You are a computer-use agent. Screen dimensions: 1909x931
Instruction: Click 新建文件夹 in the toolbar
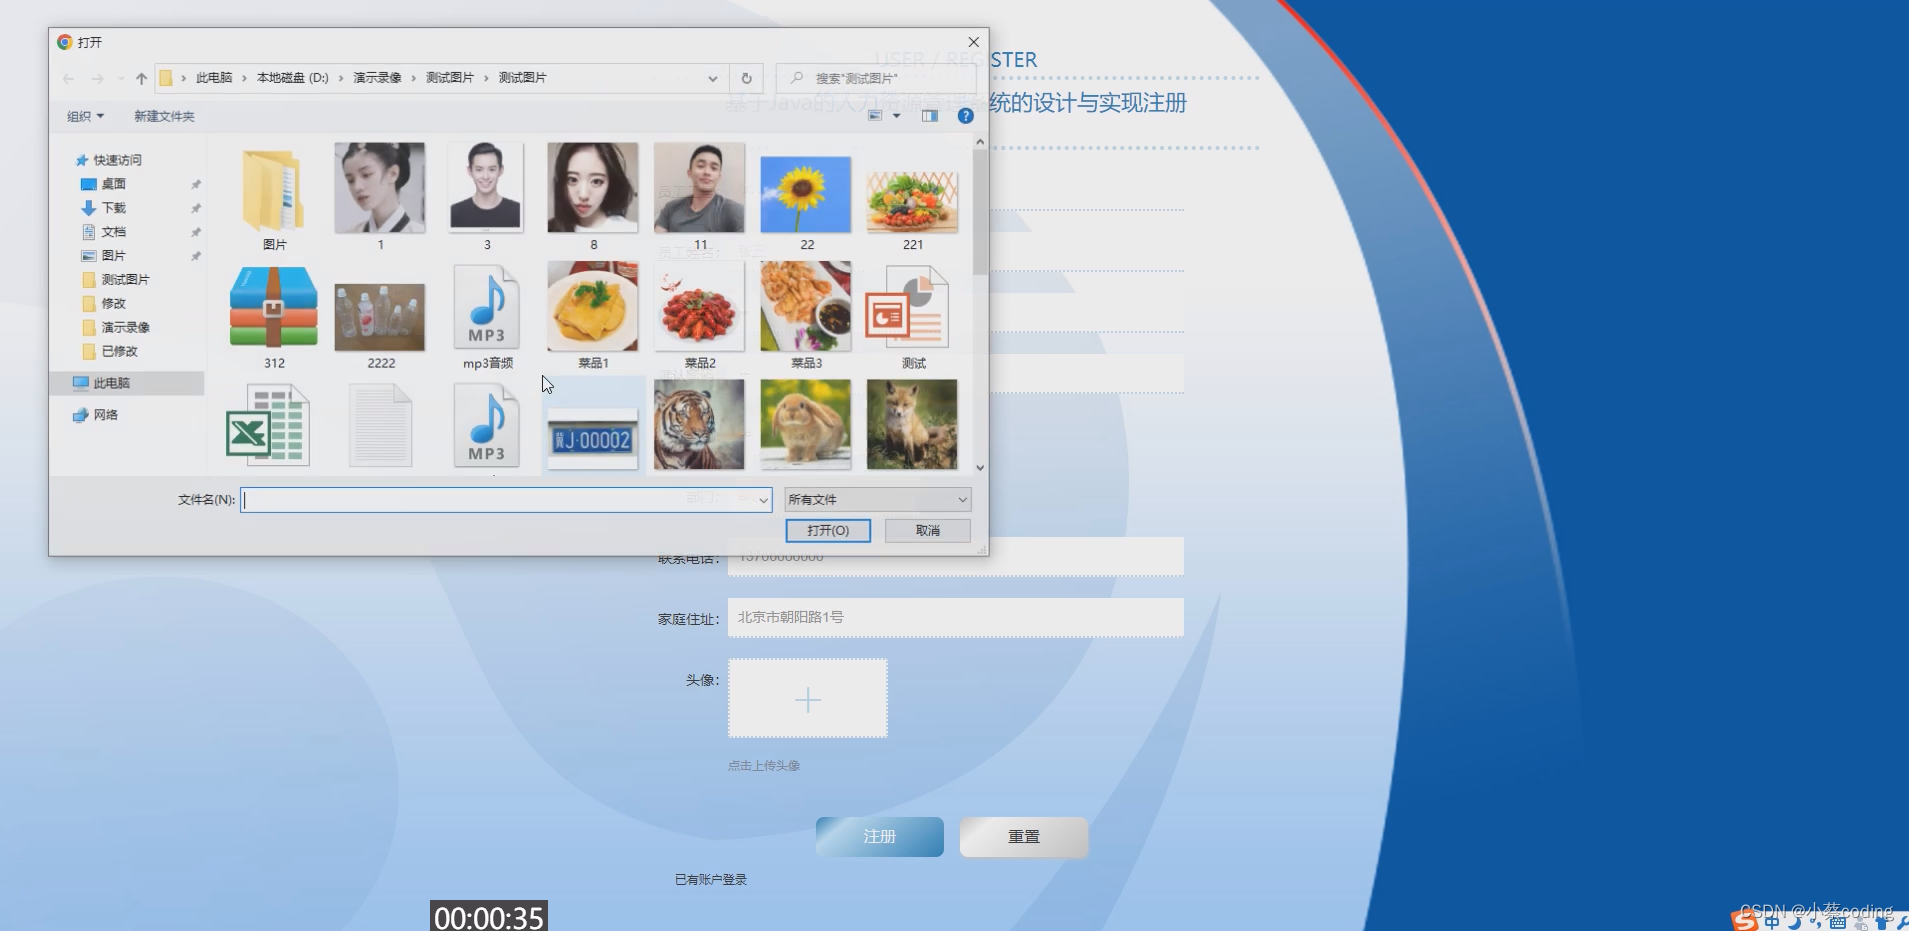pos(164,116)
